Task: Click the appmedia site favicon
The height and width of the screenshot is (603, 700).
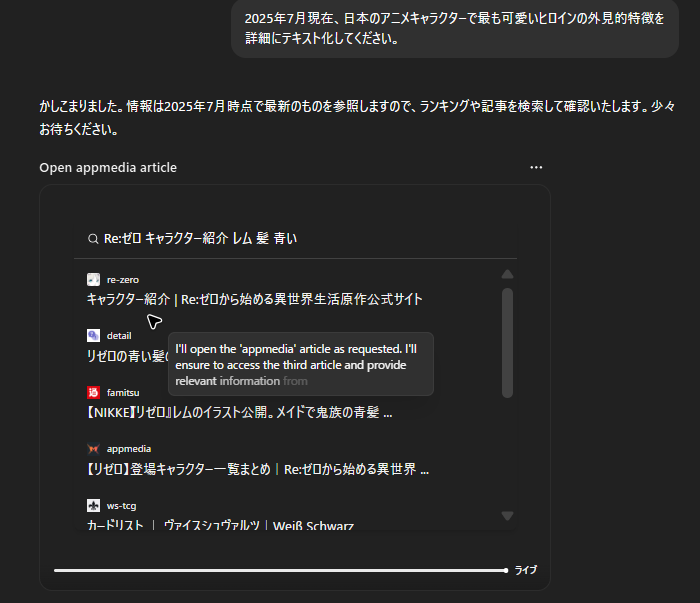Action: point(93,449)
